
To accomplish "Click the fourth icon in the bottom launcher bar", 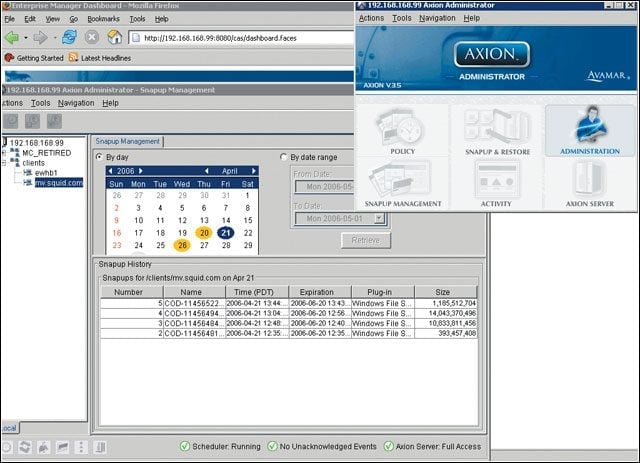I will [62, 447].
